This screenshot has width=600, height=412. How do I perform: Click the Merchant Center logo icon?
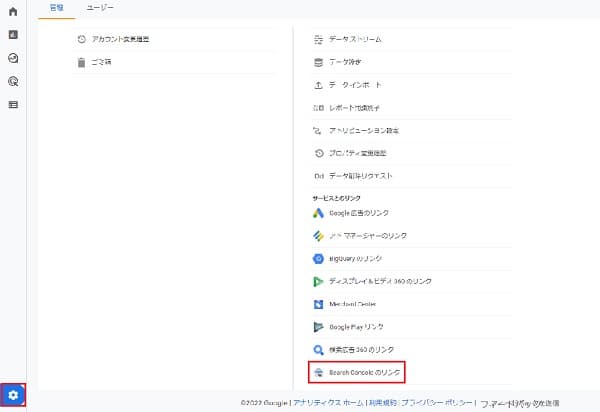coord(318,304)
